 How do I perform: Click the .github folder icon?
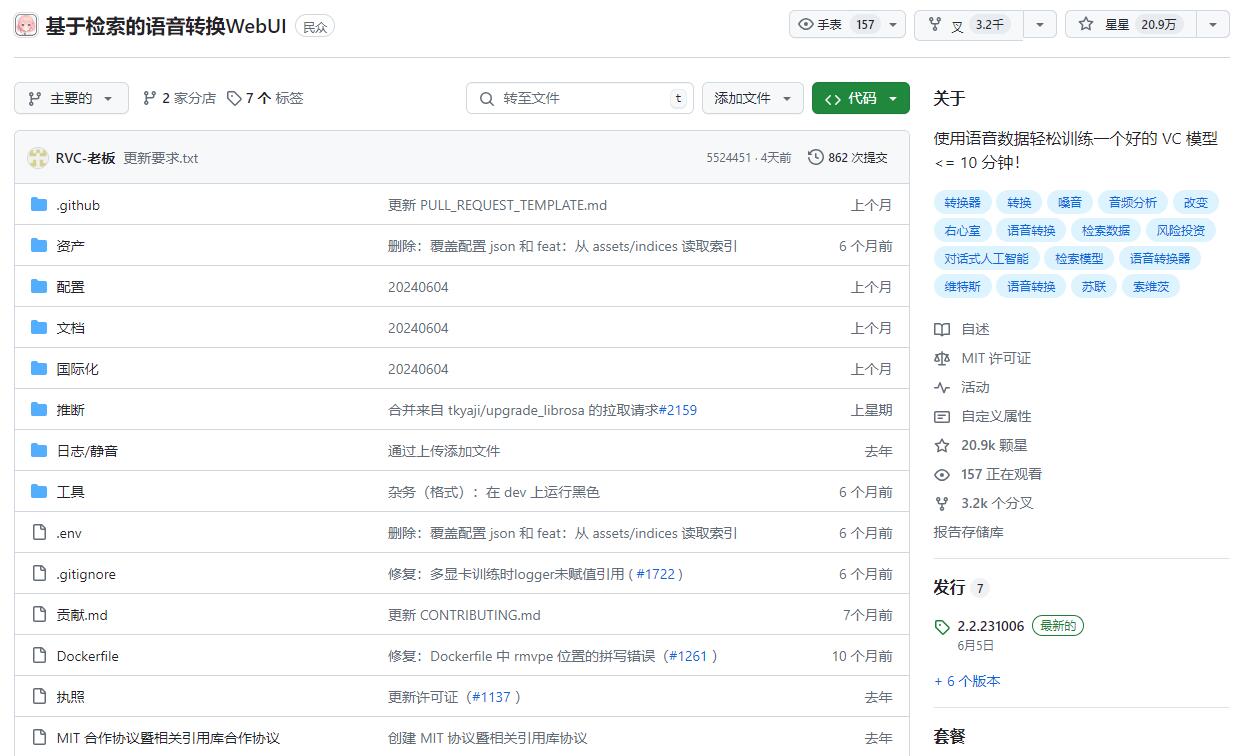[39, 205]
